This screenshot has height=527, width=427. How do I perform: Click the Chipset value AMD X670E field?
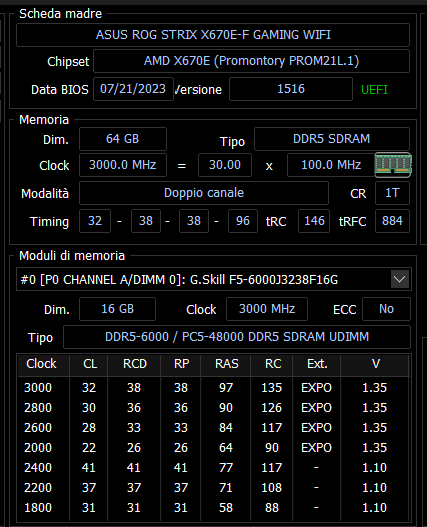(251, 61)
